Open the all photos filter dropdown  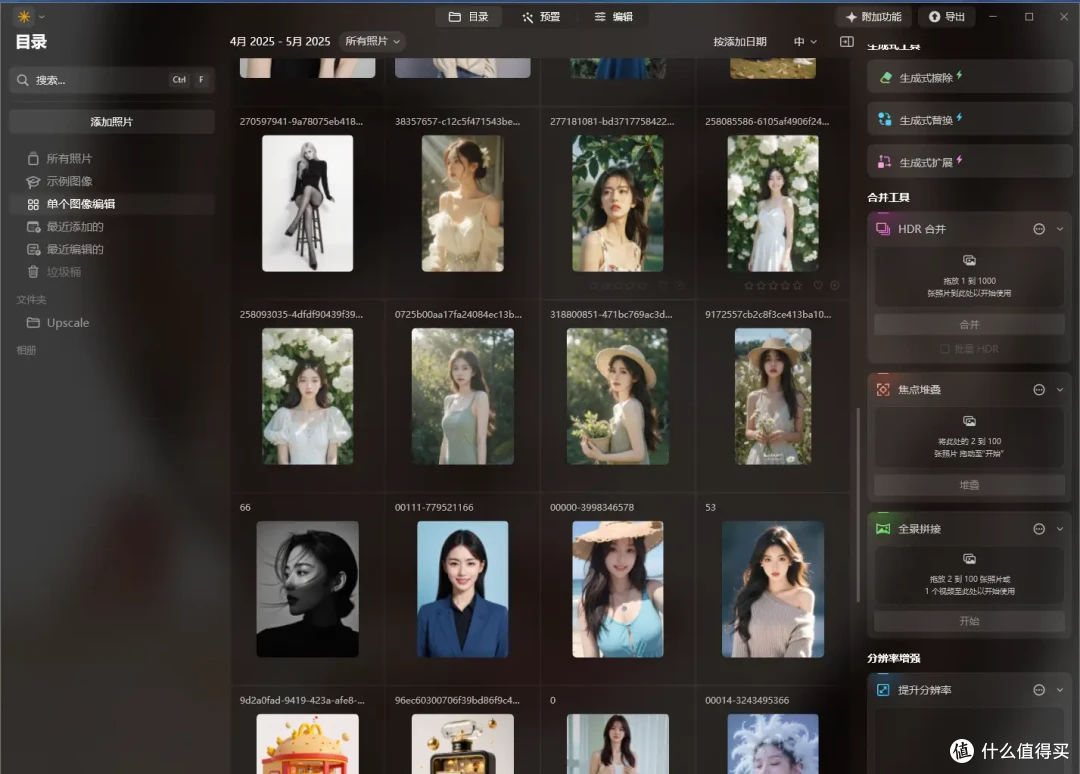(x=372, y=41)
